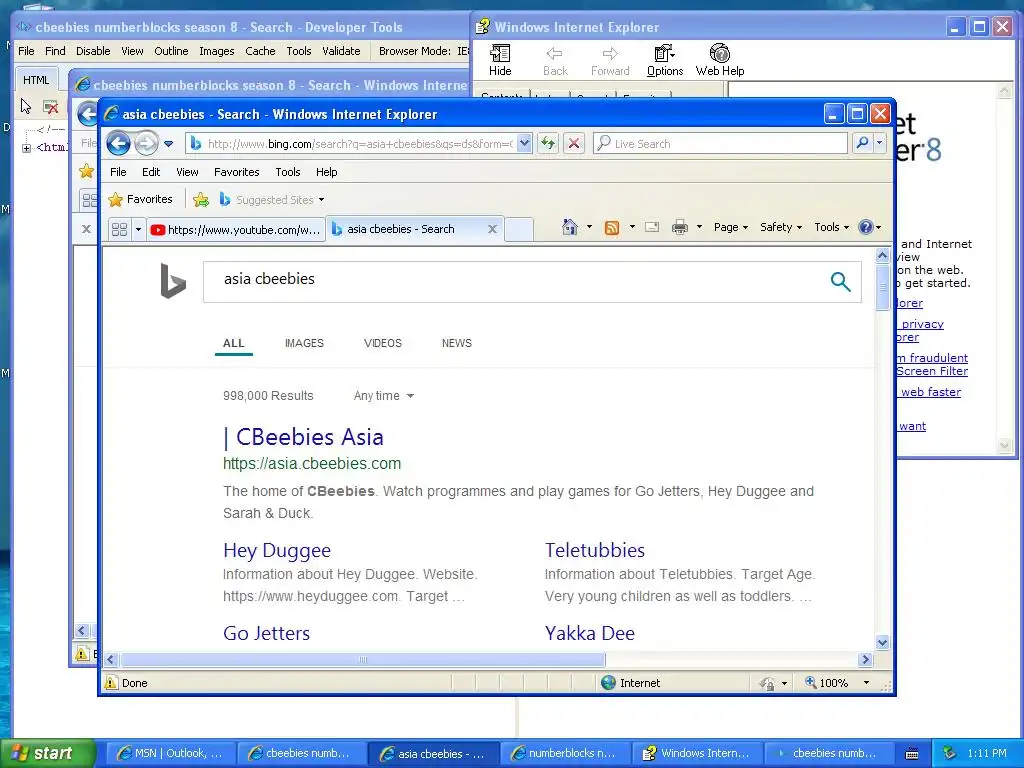Click Web Help in the Help window toolbar

(x=720, y=60)
